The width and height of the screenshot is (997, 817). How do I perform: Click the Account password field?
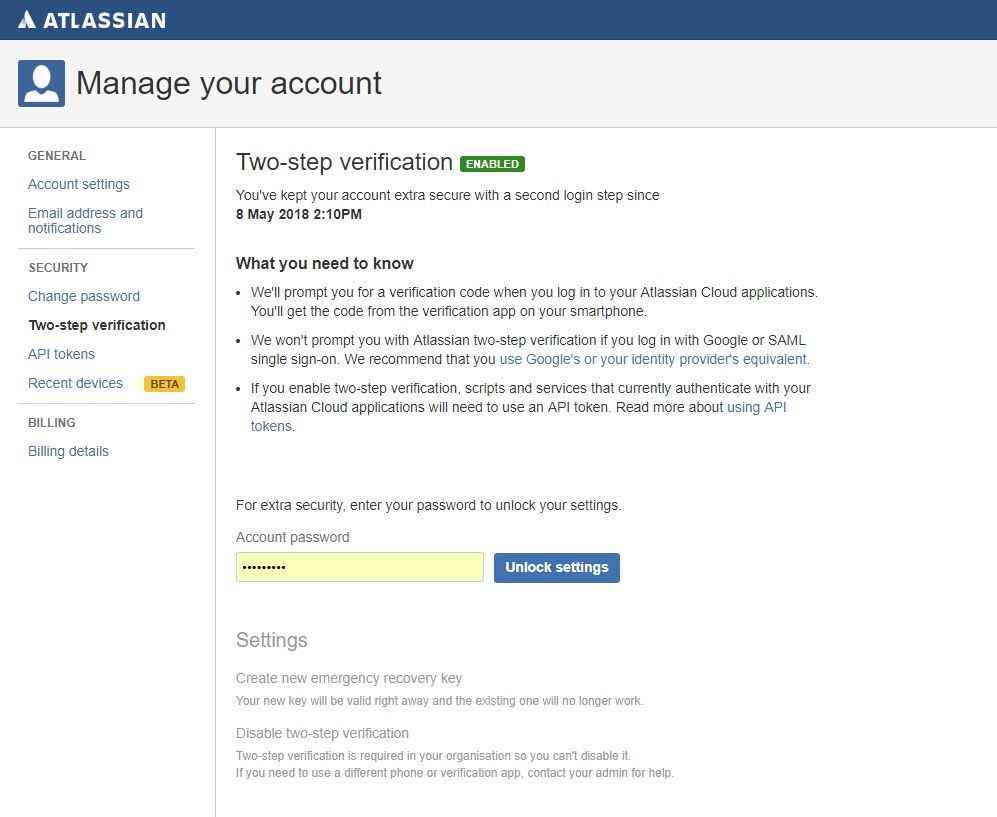(360, 567)
